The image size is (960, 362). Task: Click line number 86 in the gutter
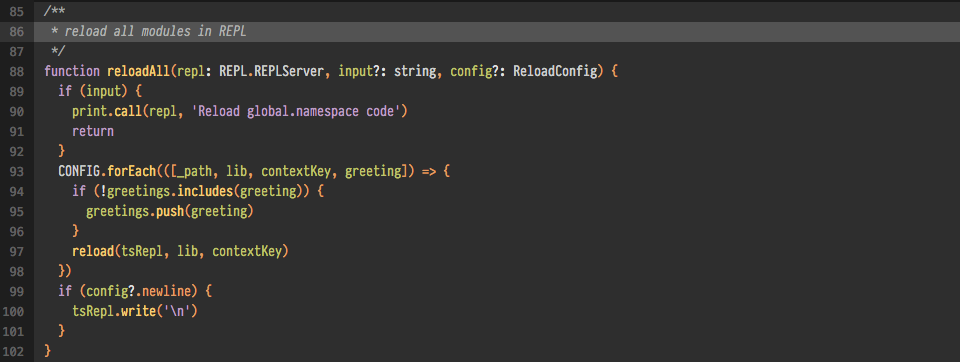[x=17, y=31]
